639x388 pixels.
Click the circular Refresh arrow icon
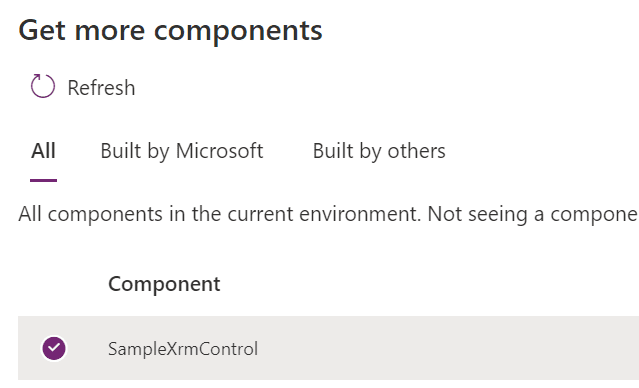pos(43,86)
